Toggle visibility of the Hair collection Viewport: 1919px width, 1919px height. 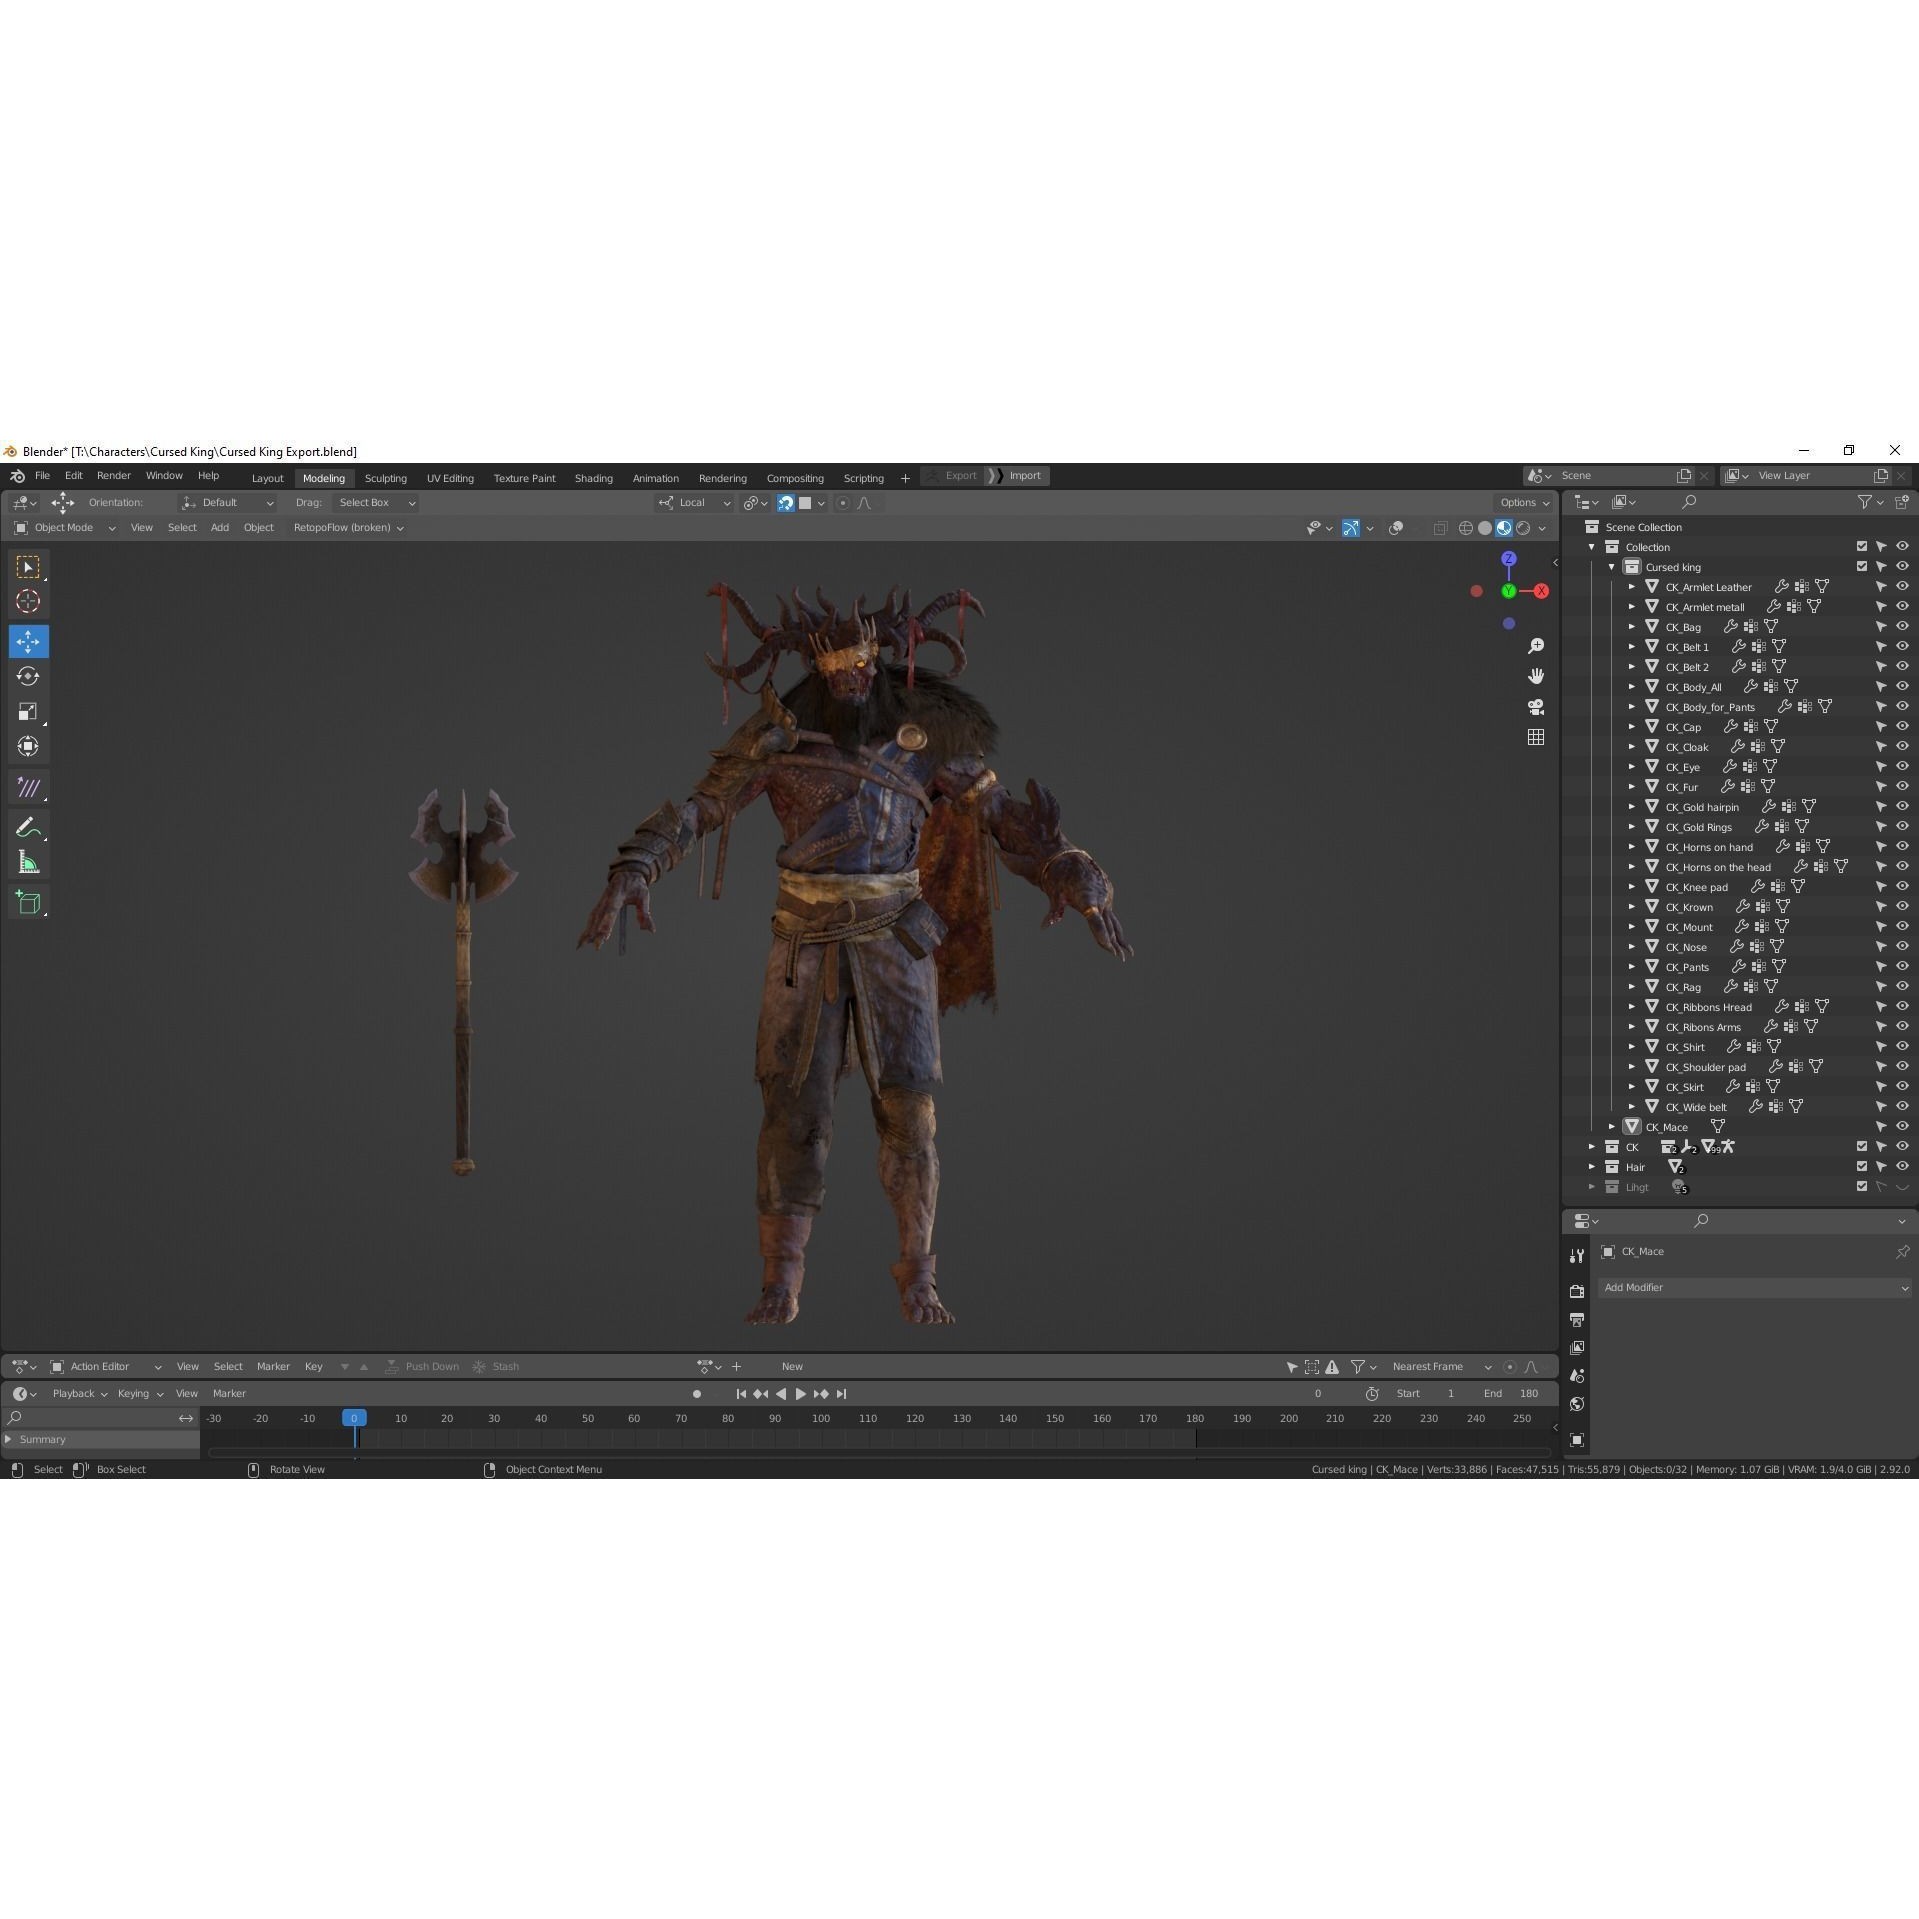[1903, 1167]
